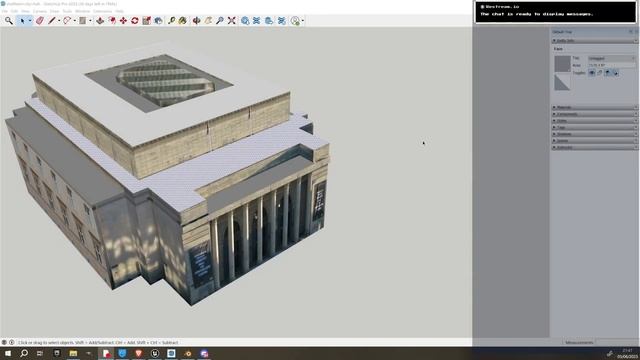This screenshot has width=640, height=360.
Task: Open the user account dropdown arrow
Action: (302, 21)
